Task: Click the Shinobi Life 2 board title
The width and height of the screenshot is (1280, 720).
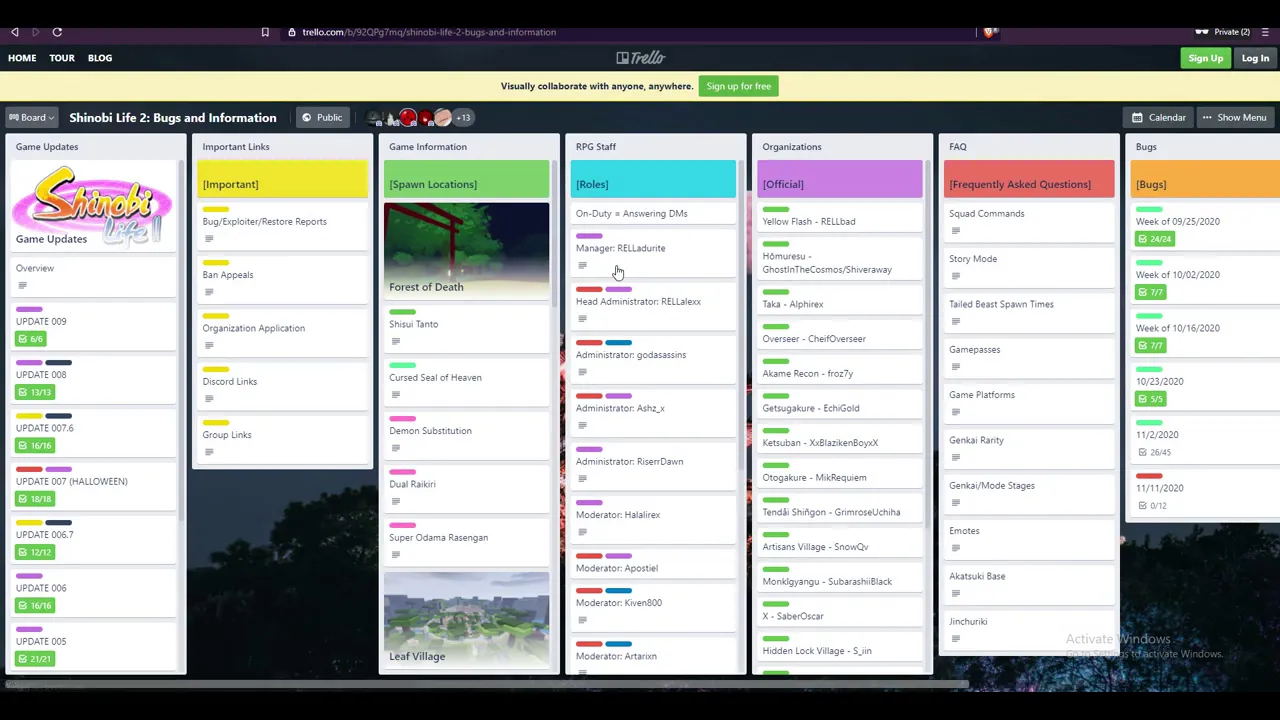Action: pos(173,118)
